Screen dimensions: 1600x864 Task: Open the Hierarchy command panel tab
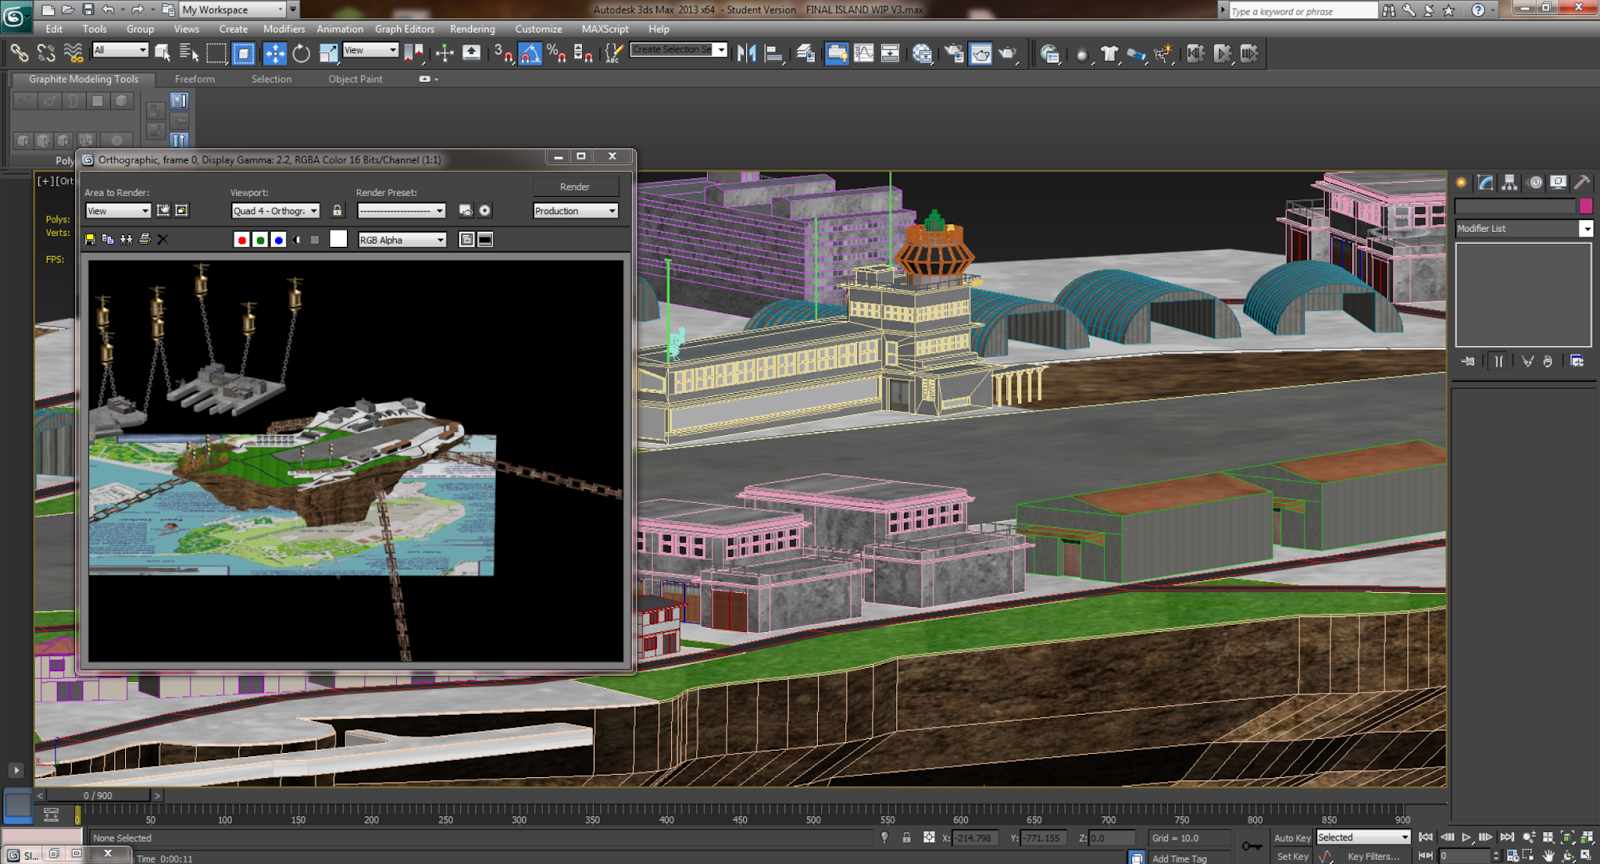1509,182
